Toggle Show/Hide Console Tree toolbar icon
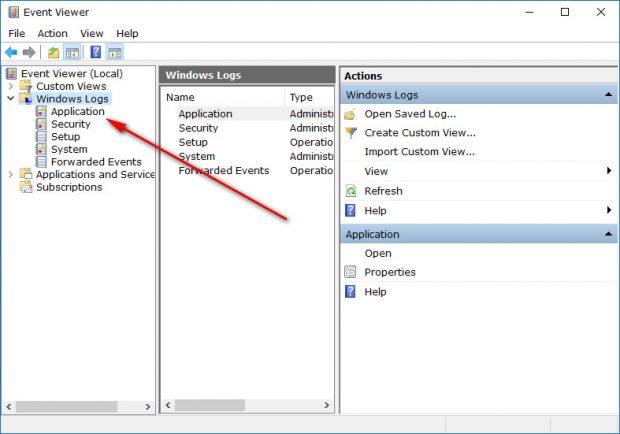 pyautogui.click(x=72, y=52)
